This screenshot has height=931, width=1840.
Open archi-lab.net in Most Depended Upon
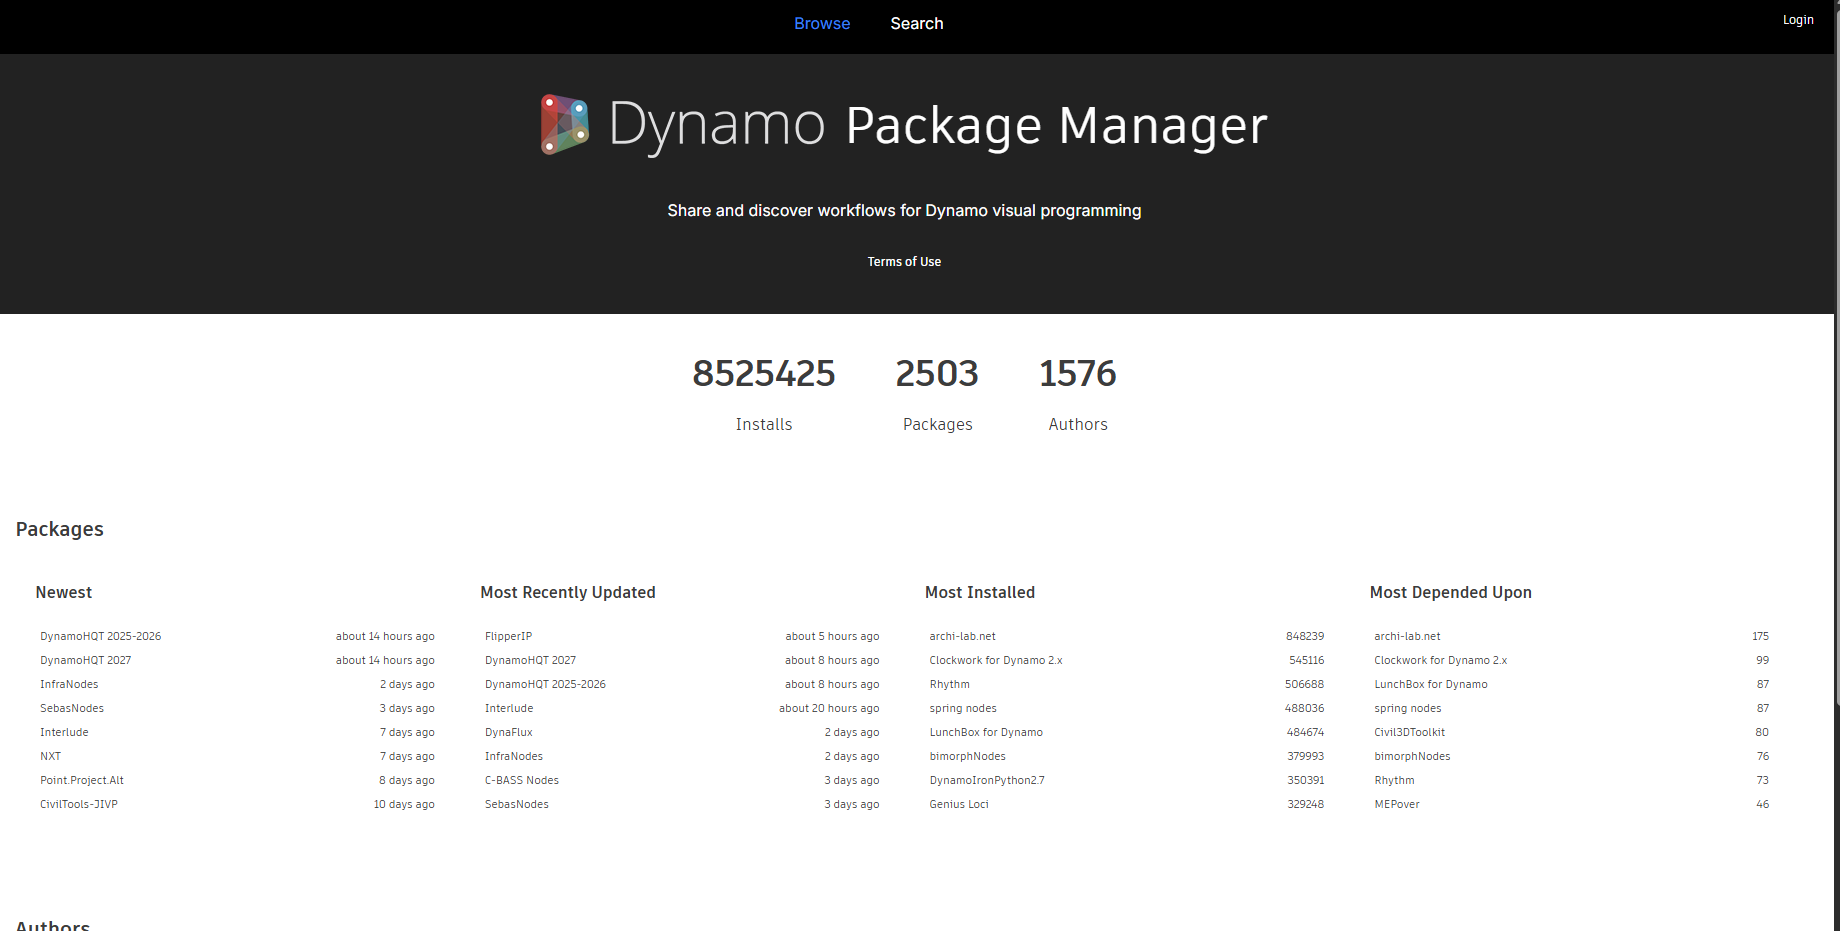pyautogui.click(x=1407, y=636)
